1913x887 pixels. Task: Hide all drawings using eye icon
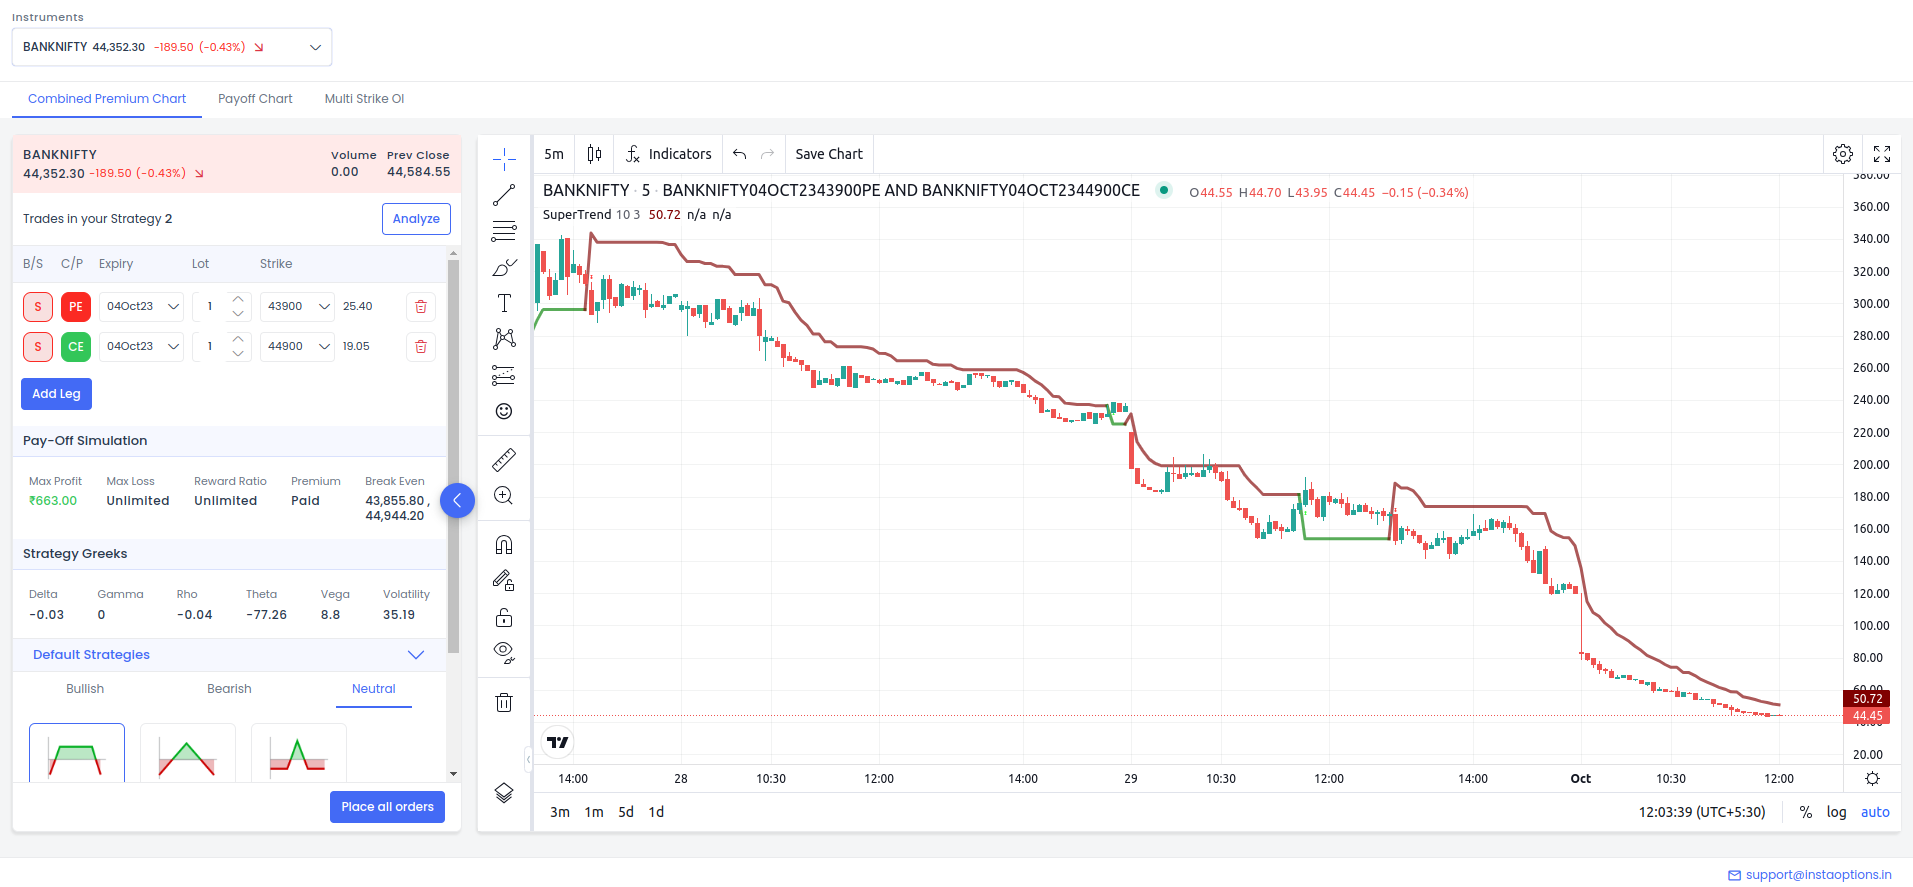504,653
